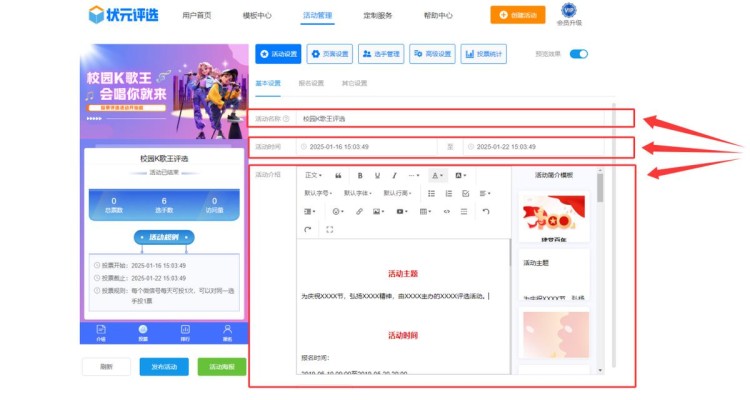
Task: Open the 排行 ranking icon in the phone preview
Action: pyautogui.click(x=185, y=331)
